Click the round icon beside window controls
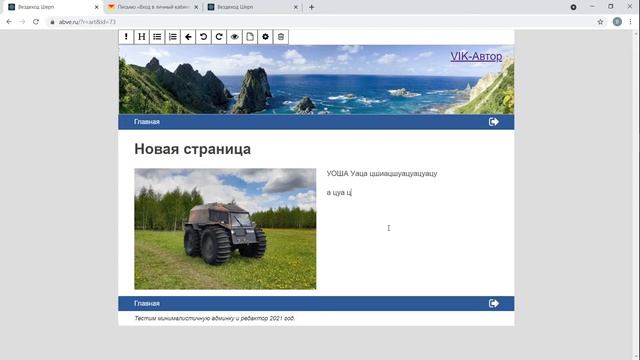 (x=573, y=7)
